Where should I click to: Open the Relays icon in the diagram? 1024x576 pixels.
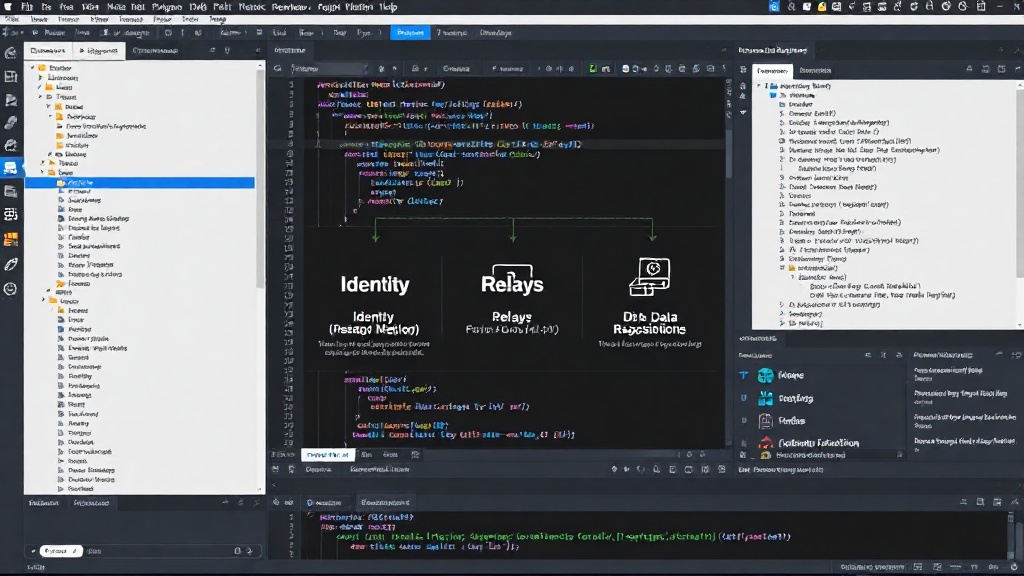click(512, 280)
